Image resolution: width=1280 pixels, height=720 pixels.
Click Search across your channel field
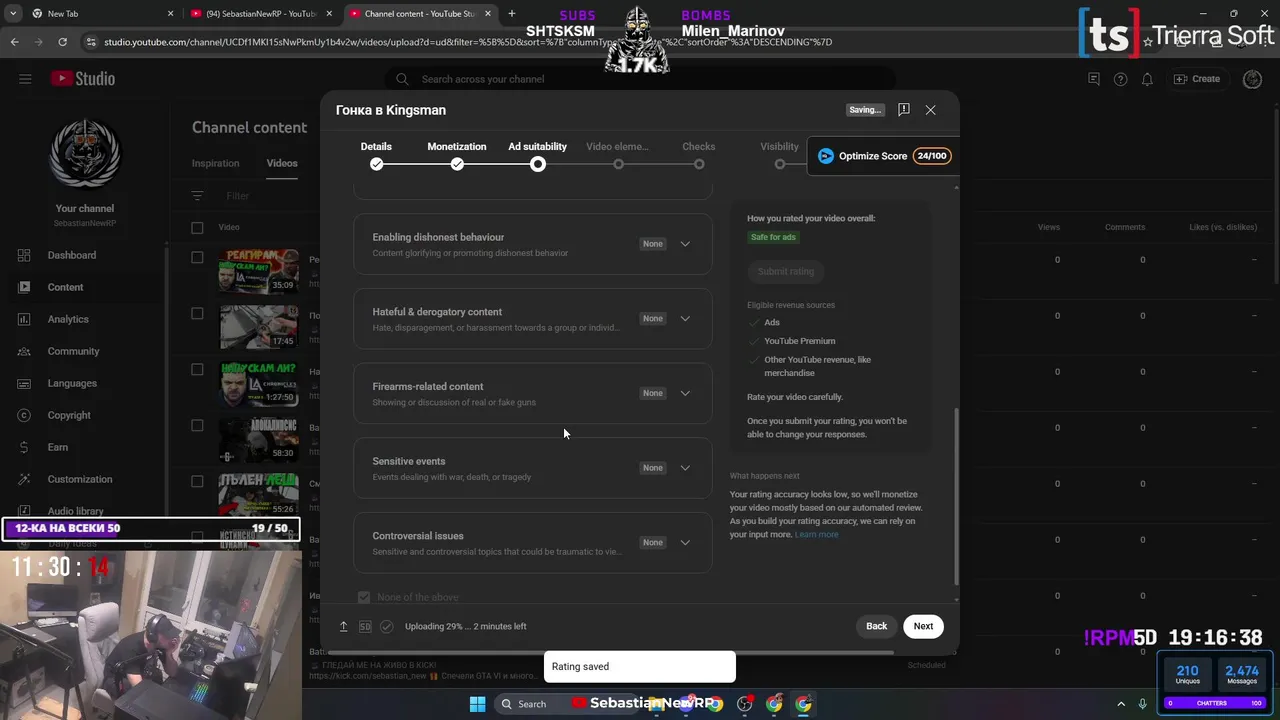click(x=640, y=79)
